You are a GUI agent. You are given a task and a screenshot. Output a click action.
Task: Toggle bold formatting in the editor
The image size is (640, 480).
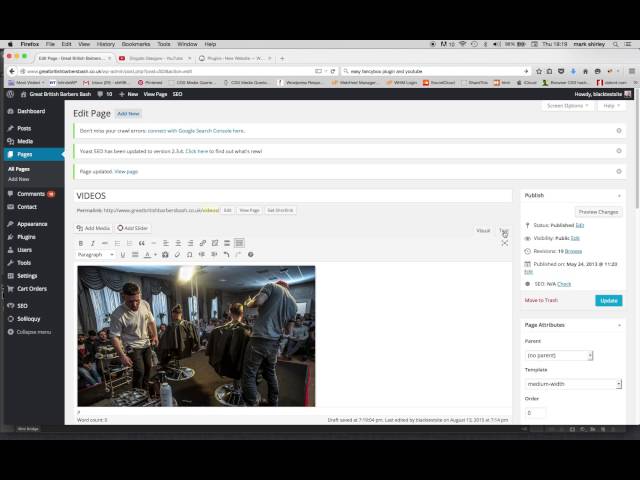click(82, 243)
